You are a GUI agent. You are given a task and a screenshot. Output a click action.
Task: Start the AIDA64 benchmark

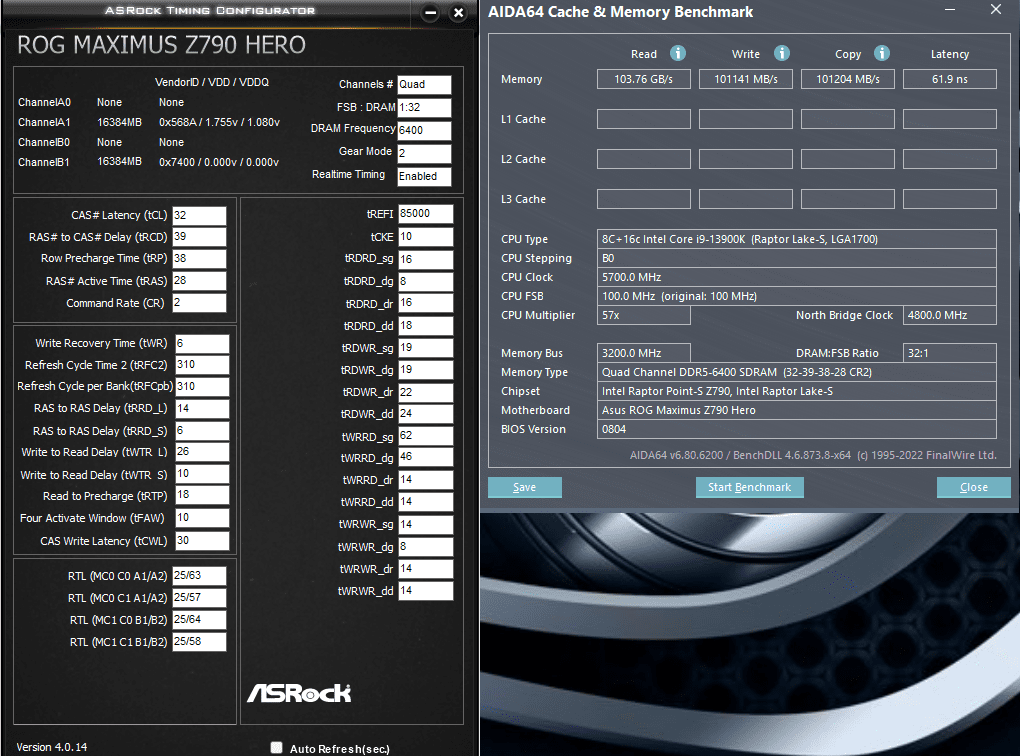pyautogui.click(x=749, y=487)
